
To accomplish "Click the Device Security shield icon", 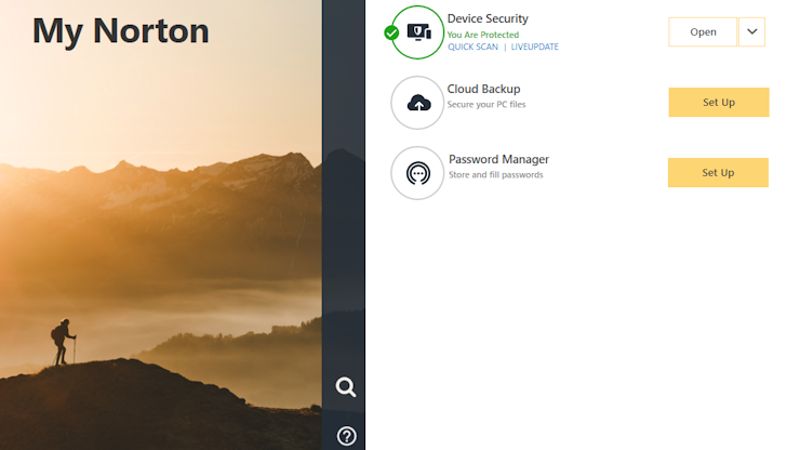I will point(417,32).
